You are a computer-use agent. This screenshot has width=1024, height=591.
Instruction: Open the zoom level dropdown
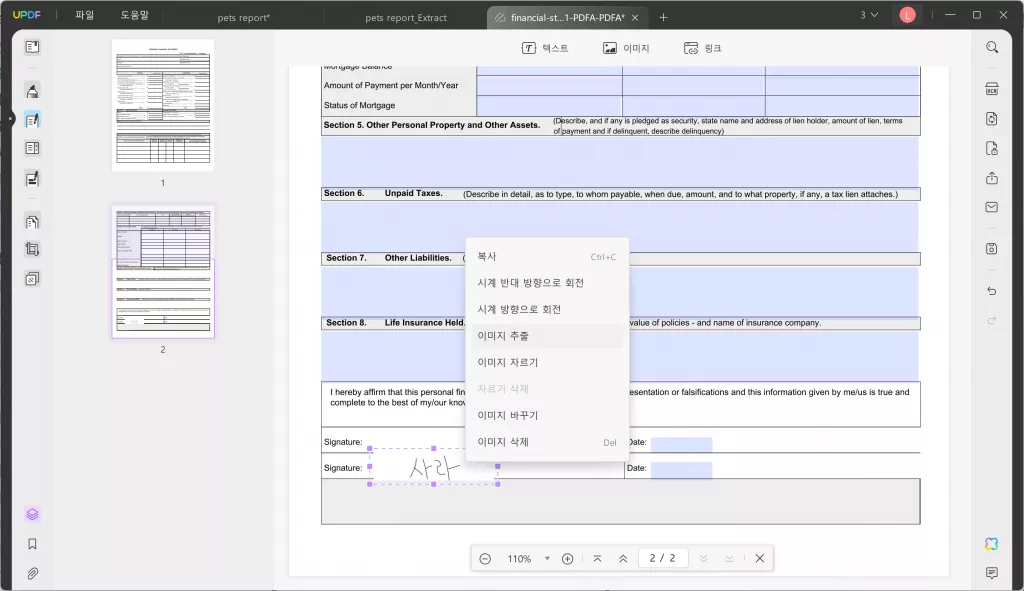point(547,559)
